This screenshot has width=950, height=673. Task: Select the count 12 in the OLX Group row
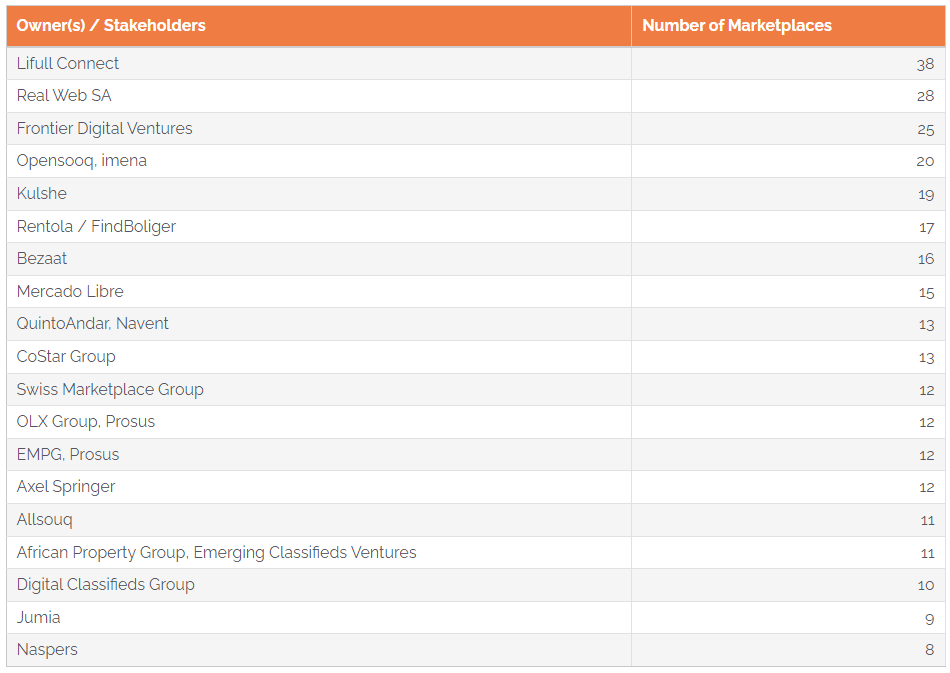coord(926,423)
